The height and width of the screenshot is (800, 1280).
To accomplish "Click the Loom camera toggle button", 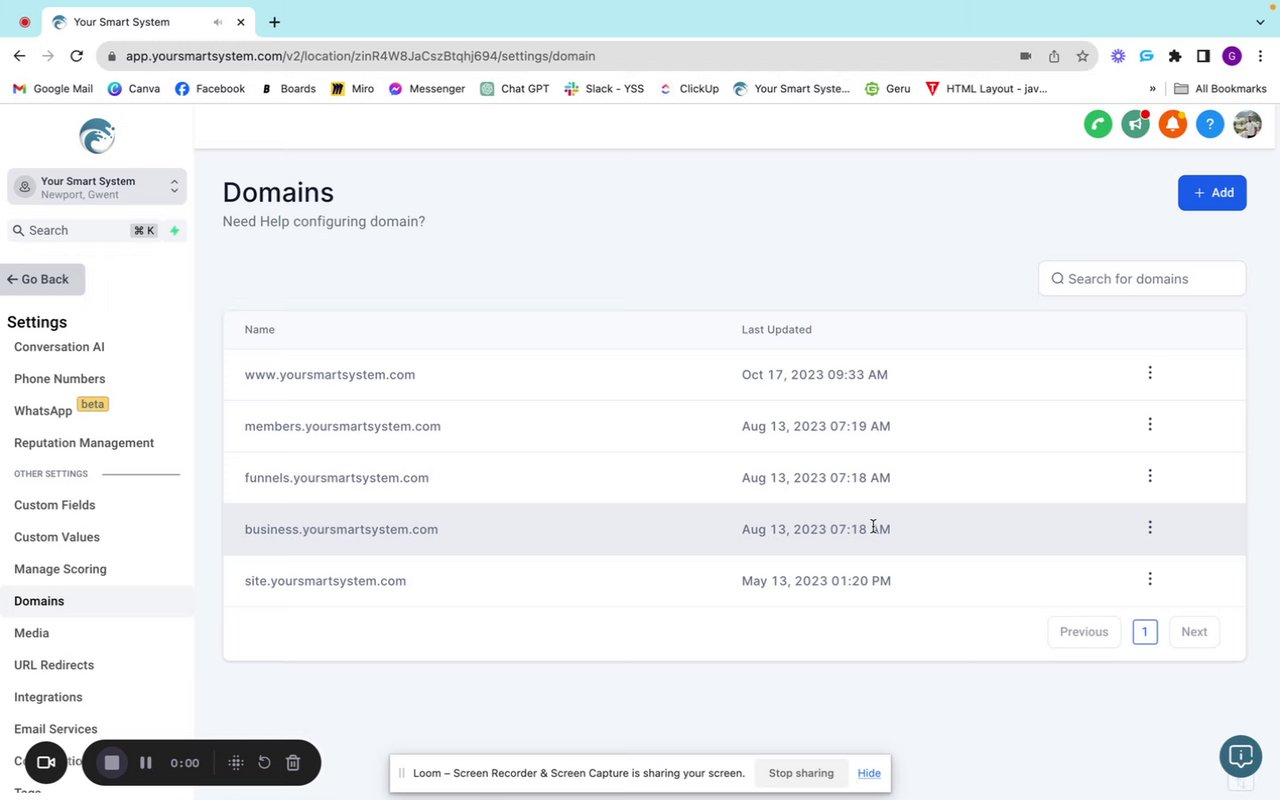I will tap(46, 763).
